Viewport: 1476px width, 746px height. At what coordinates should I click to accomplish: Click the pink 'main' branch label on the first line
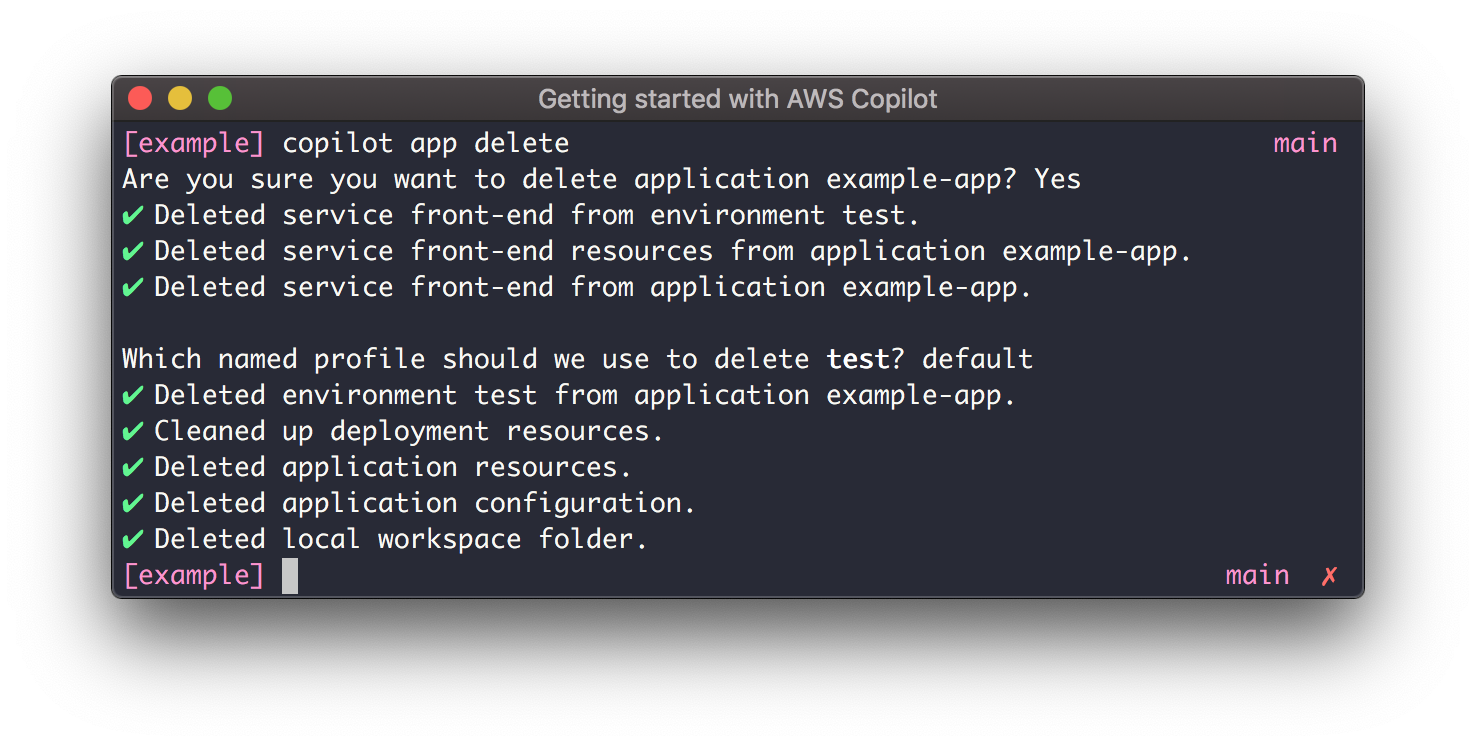coord(1305,143)
